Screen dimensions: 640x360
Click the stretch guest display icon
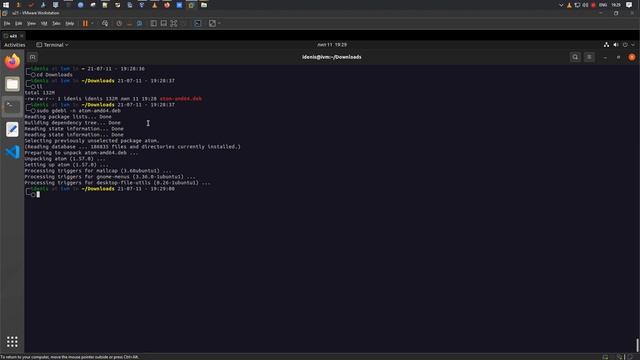click(212, 24)
